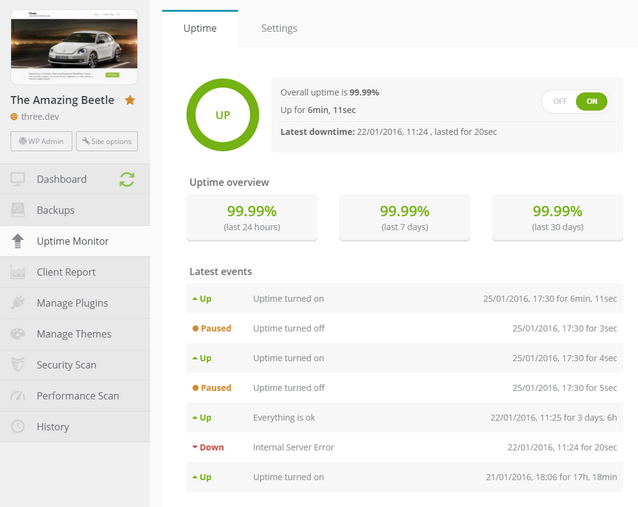Open the Beetle website thumbnail preview
Image resolution: width=638 pixels, height=507 pixels.
(x=74, y=47)
